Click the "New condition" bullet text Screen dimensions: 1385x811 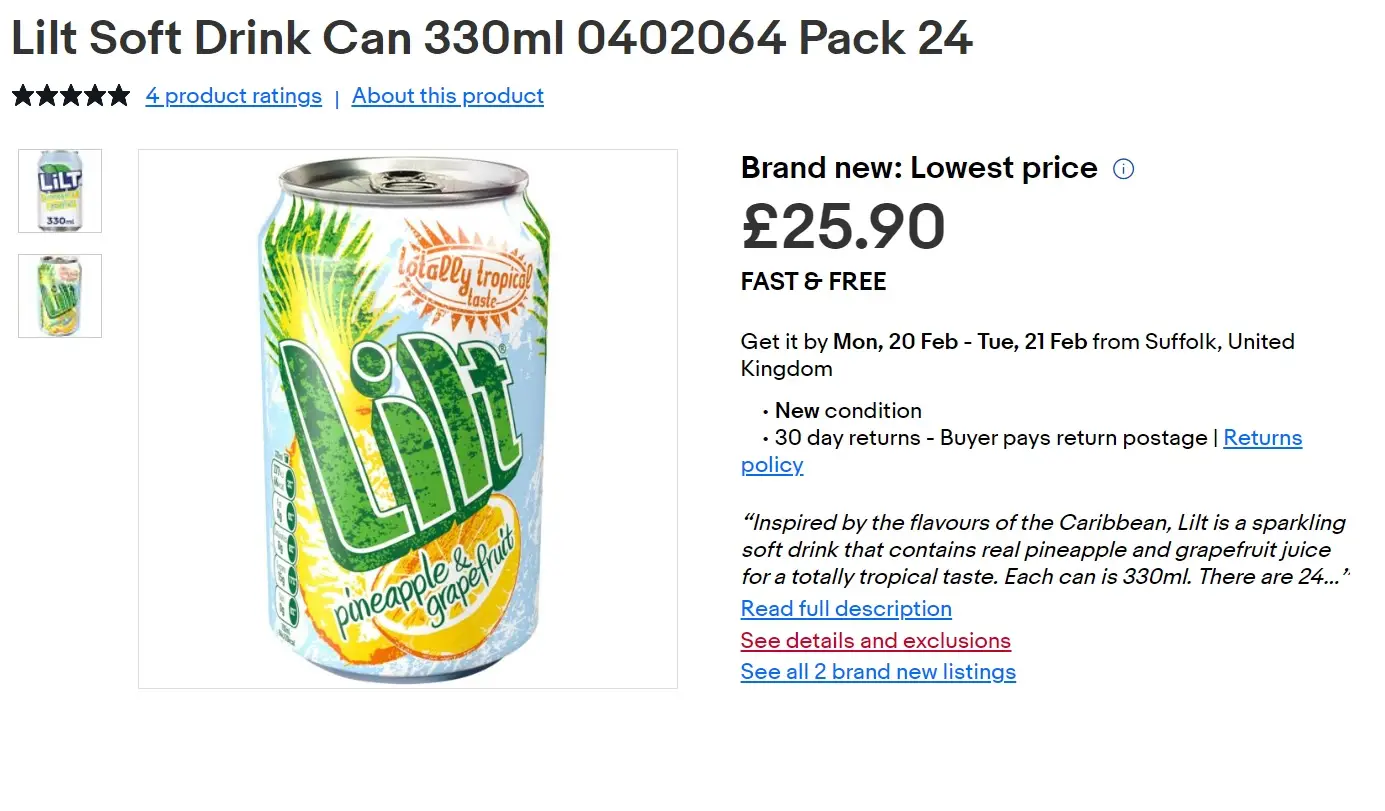coord(847,410)
